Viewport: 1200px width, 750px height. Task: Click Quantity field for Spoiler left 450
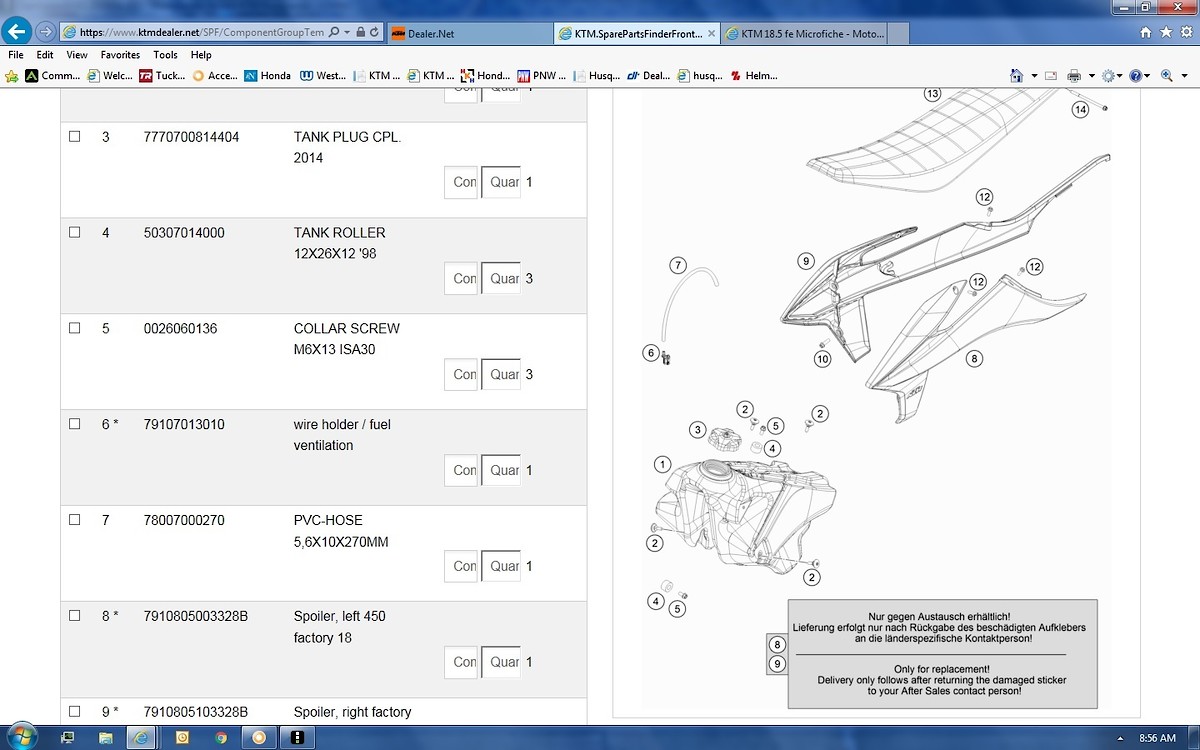pos(501,662)
